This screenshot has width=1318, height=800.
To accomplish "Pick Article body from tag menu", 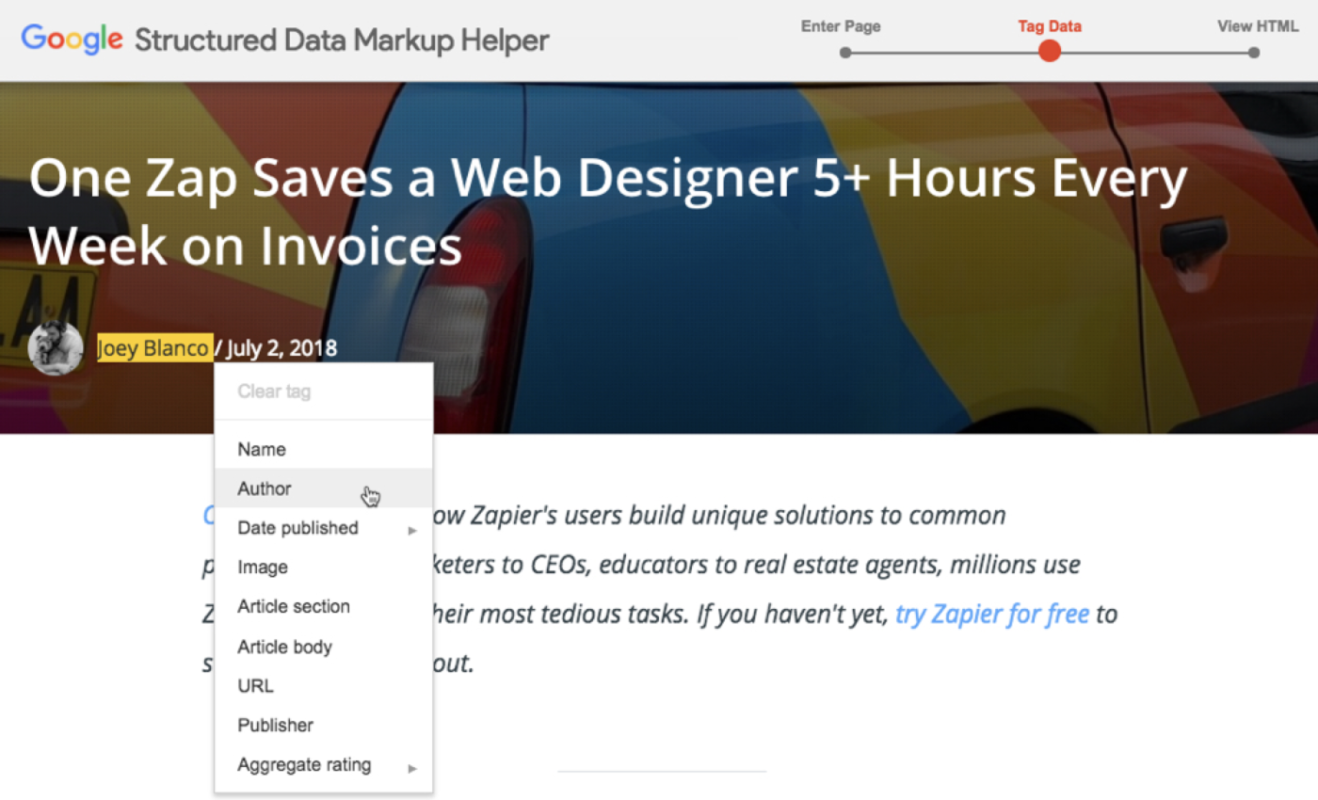I will pyautogui.click(x=284, y=647).
